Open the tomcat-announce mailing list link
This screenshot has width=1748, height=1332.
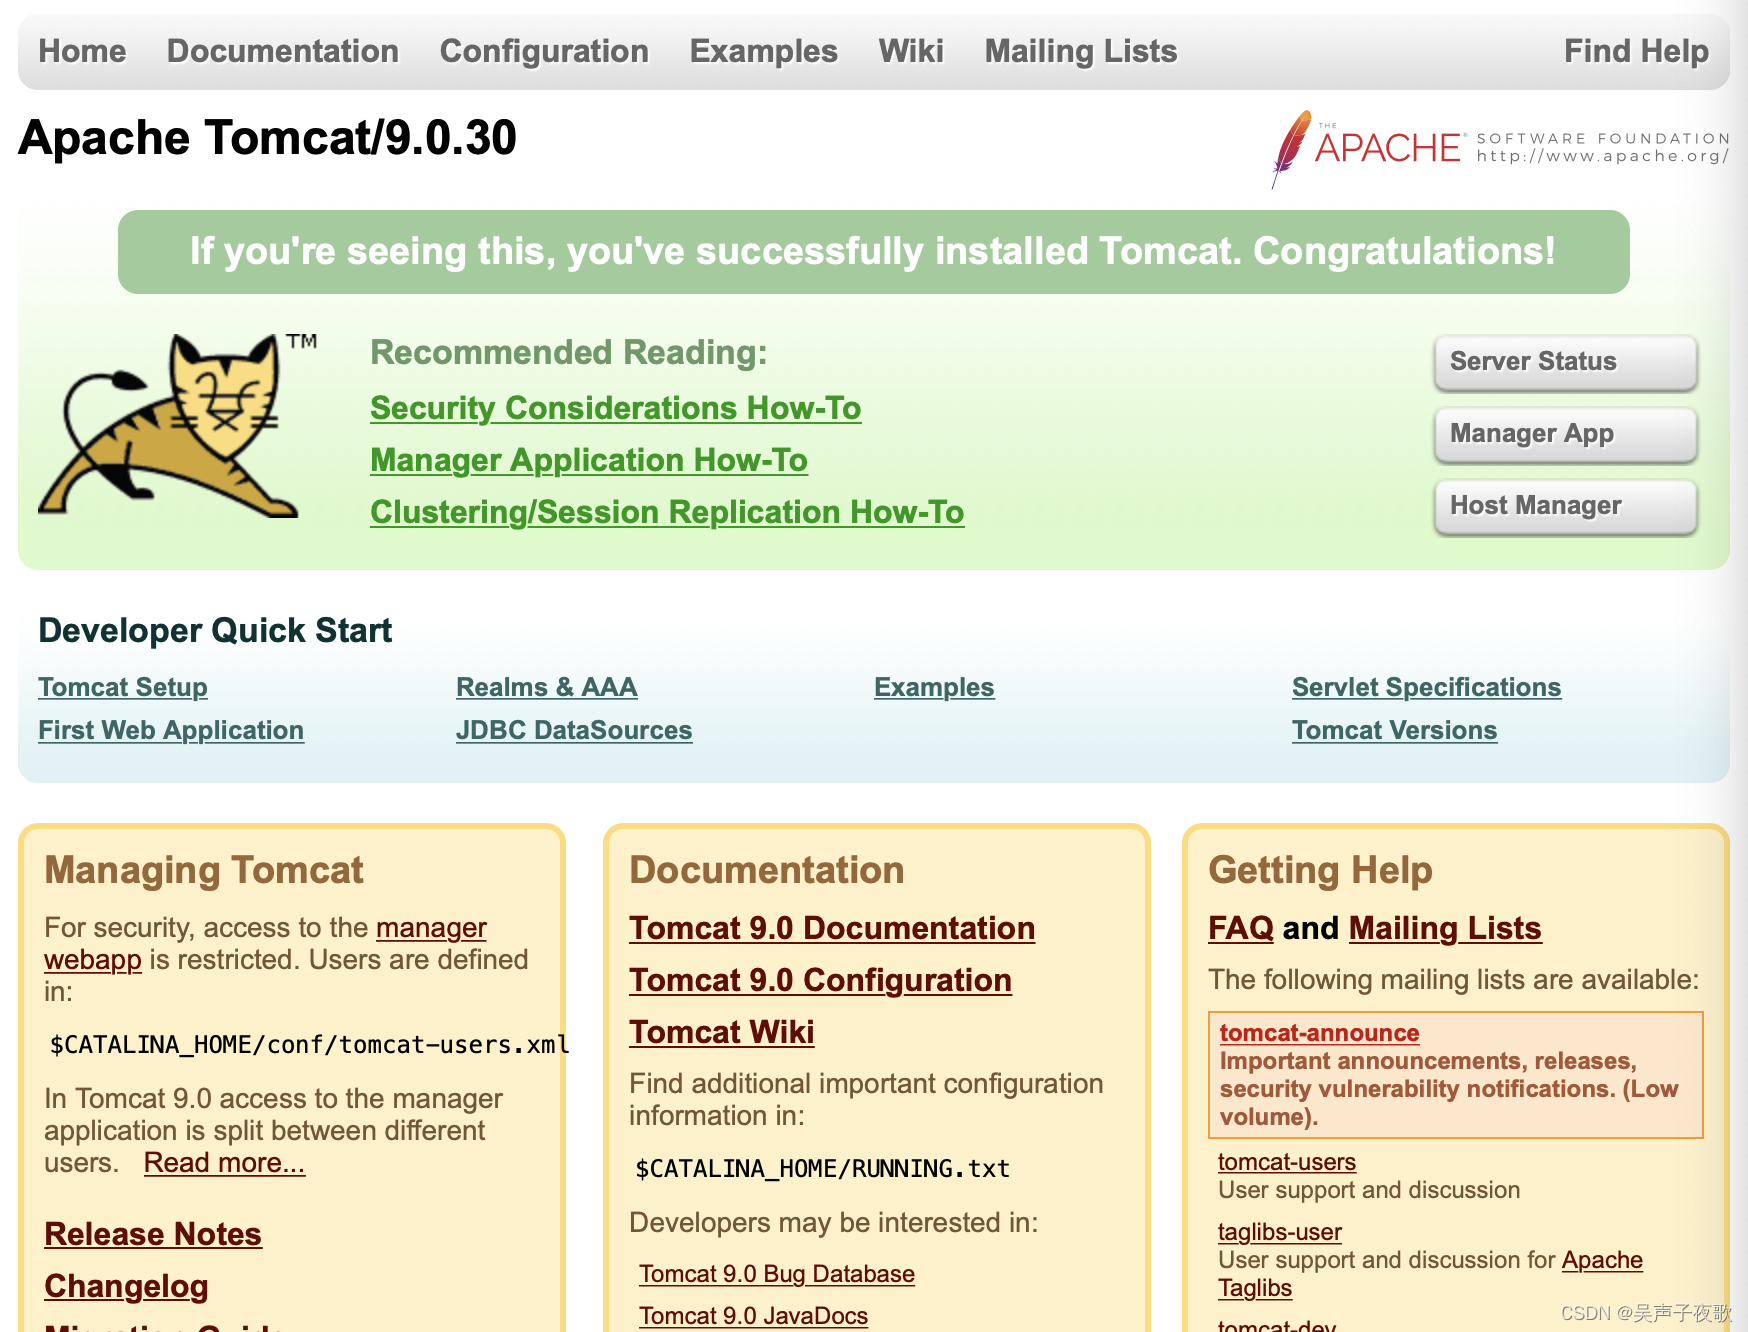click(x=1319, y=1033)
